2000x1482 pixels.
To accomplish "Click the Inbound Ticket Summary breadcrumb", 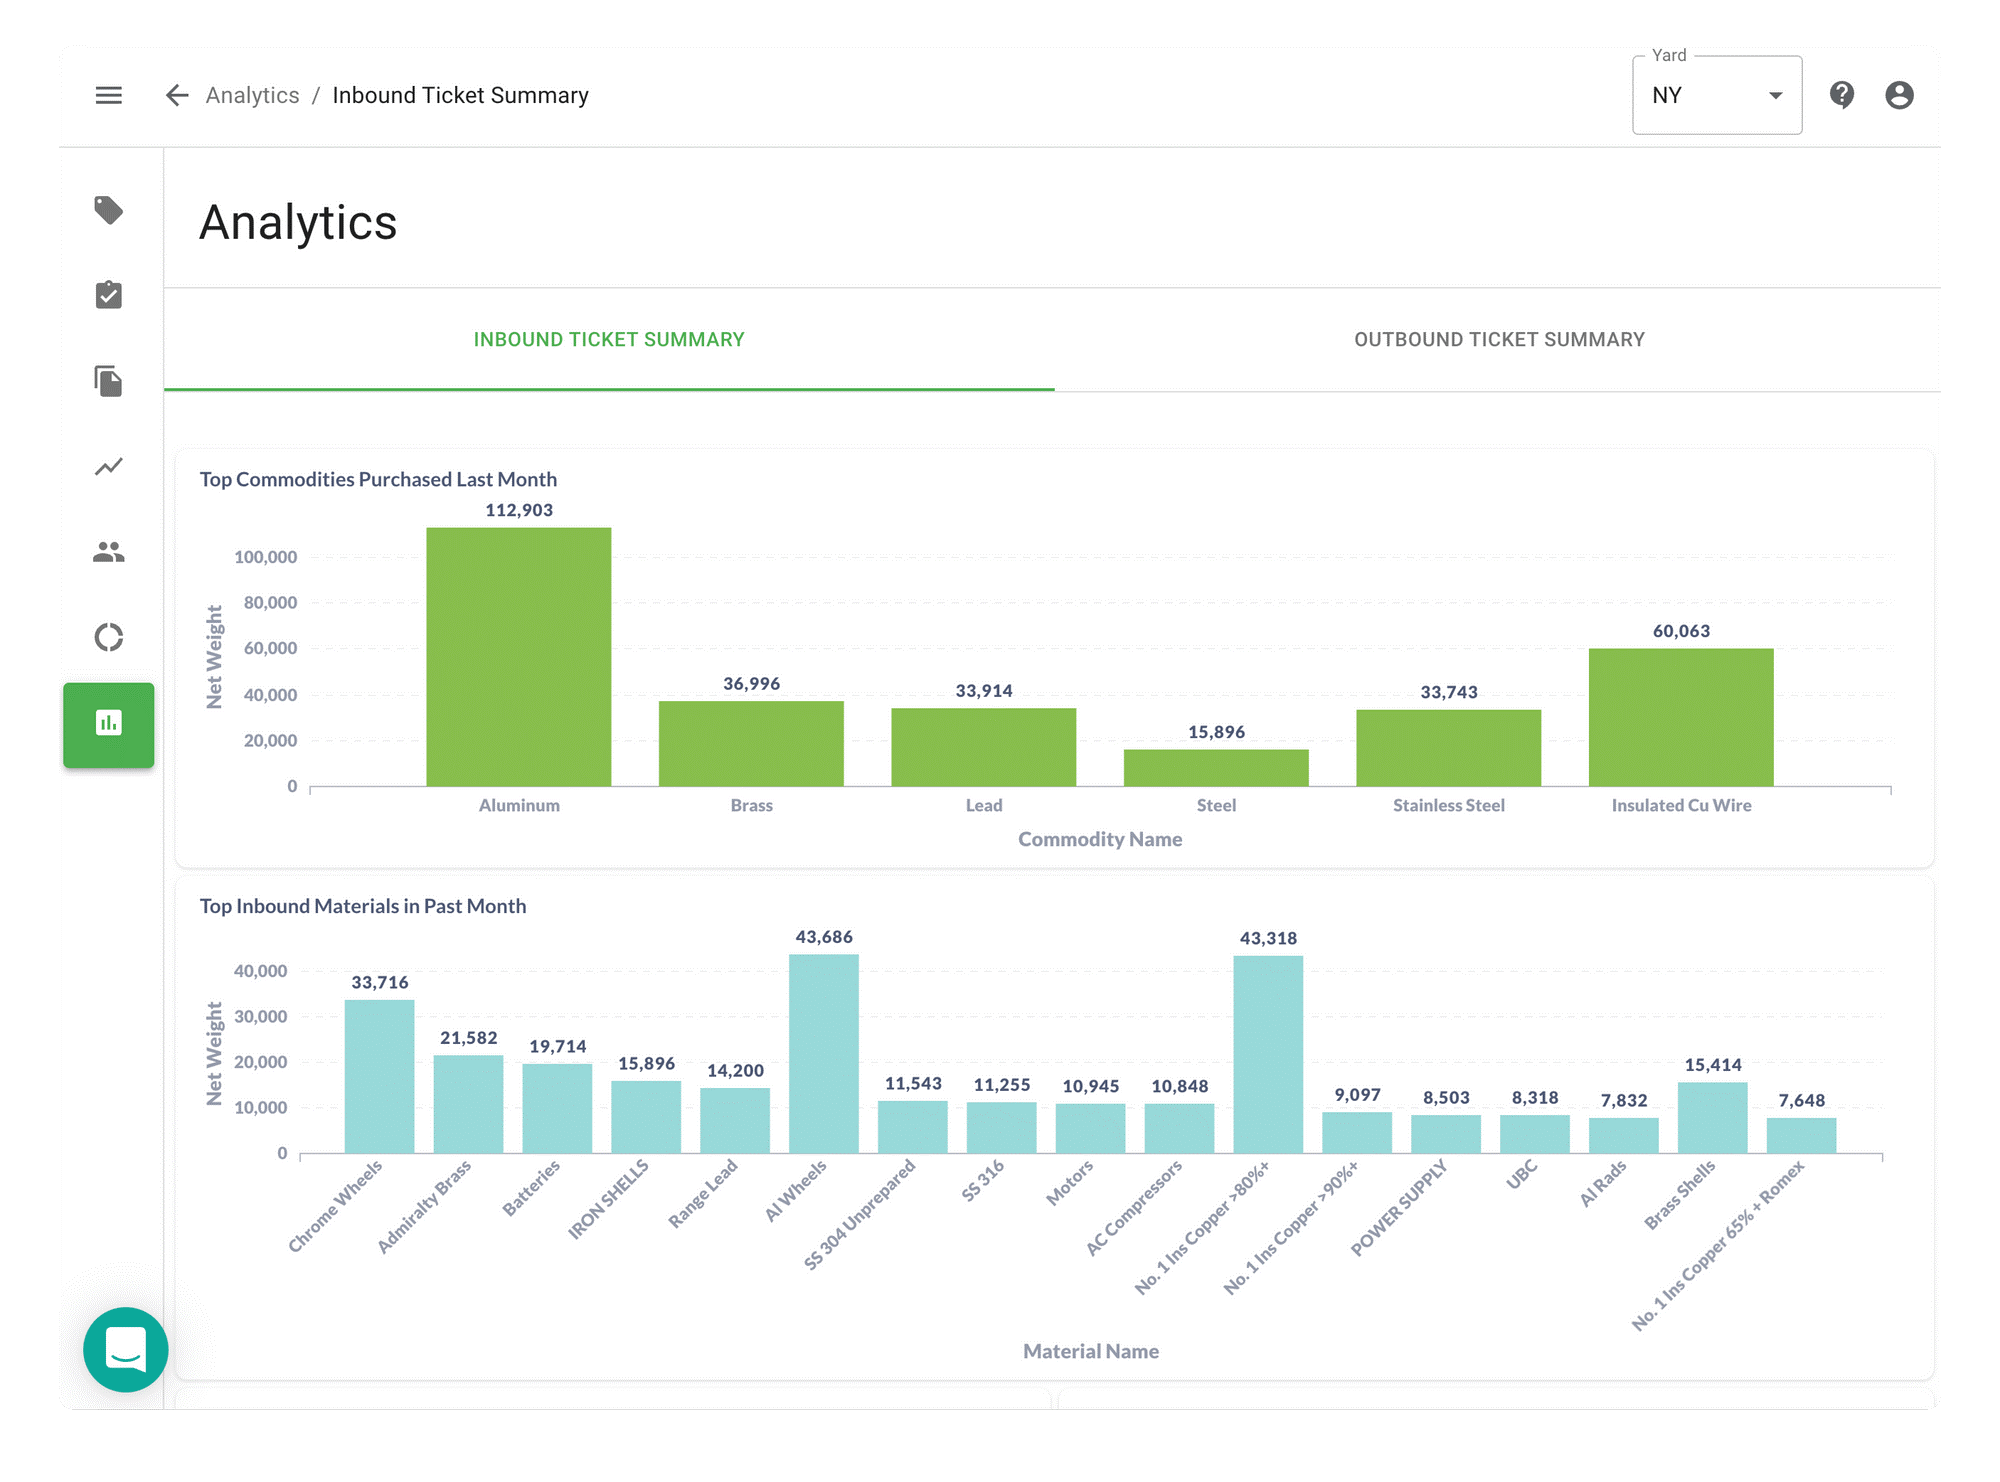I will [x=460, y=95].
